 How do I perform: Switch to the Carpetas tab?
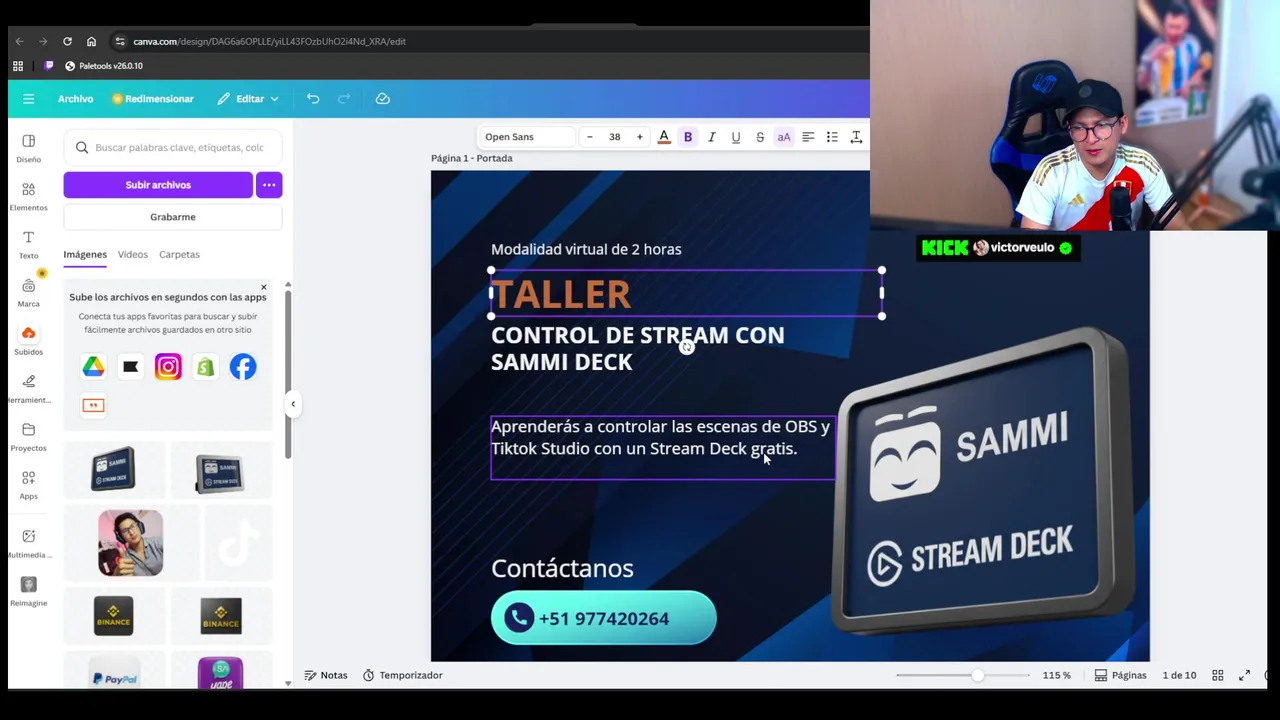[179, 254]
